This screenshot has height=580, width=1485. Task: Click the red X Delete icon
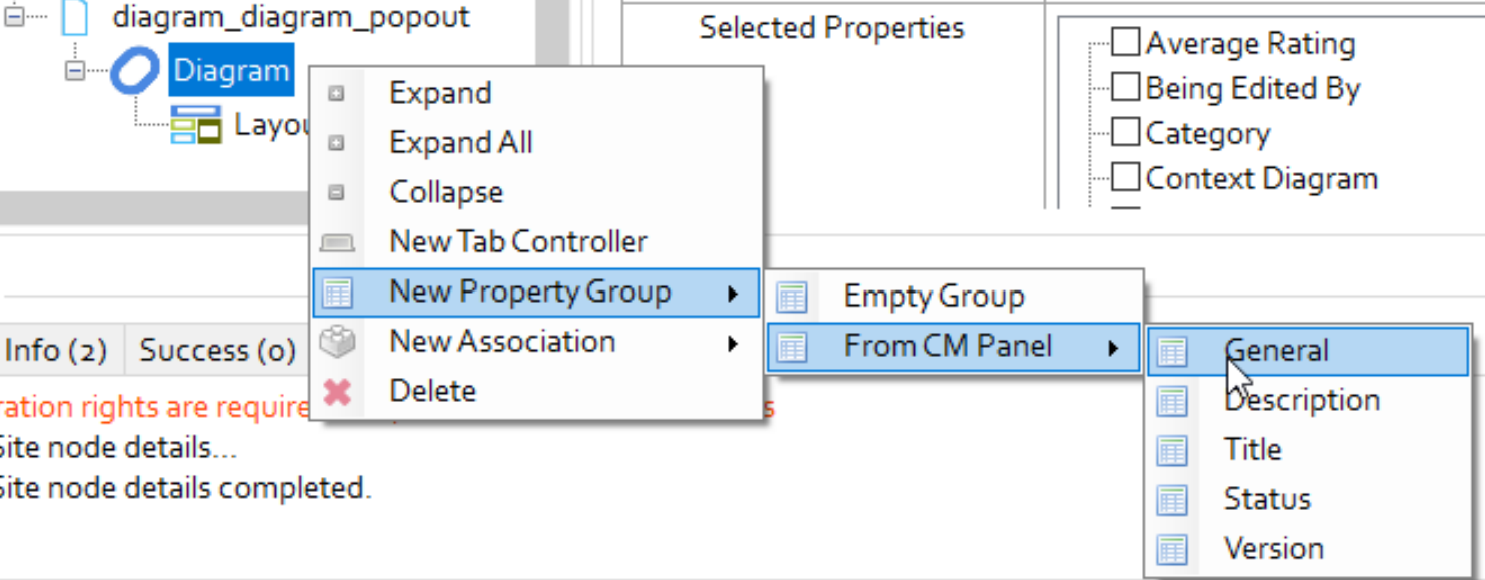(337, 391)
